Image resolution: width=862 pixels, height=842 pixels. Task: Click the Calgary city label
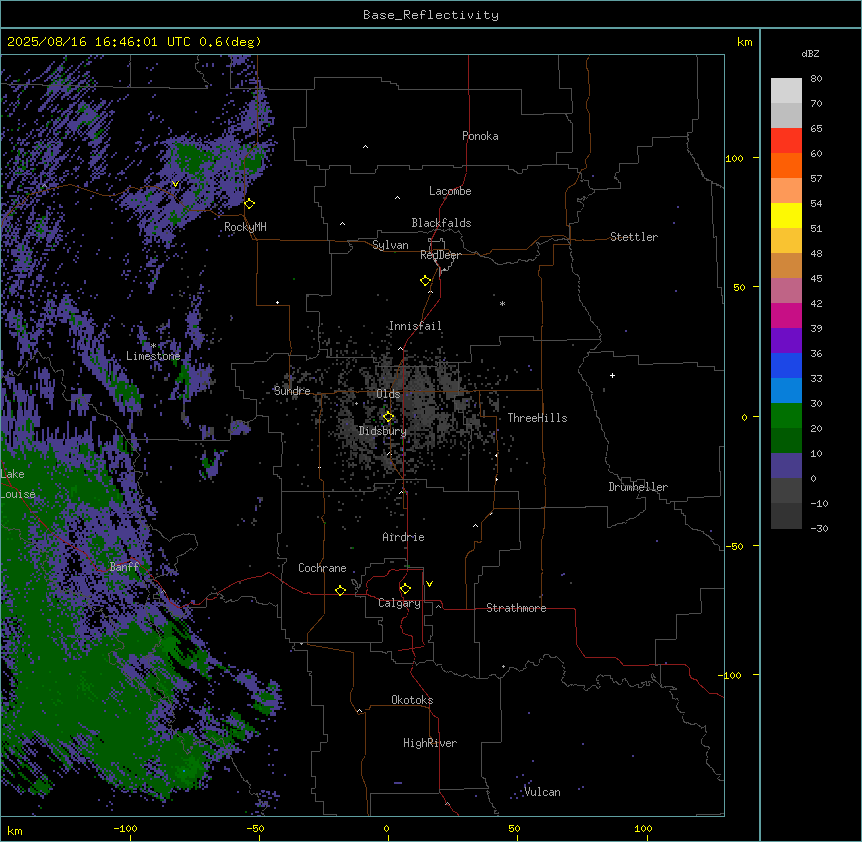coord(399,603)
